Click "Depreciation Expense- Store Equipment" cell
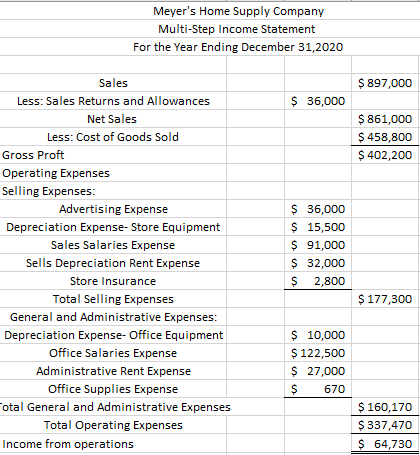 [113, 227]
